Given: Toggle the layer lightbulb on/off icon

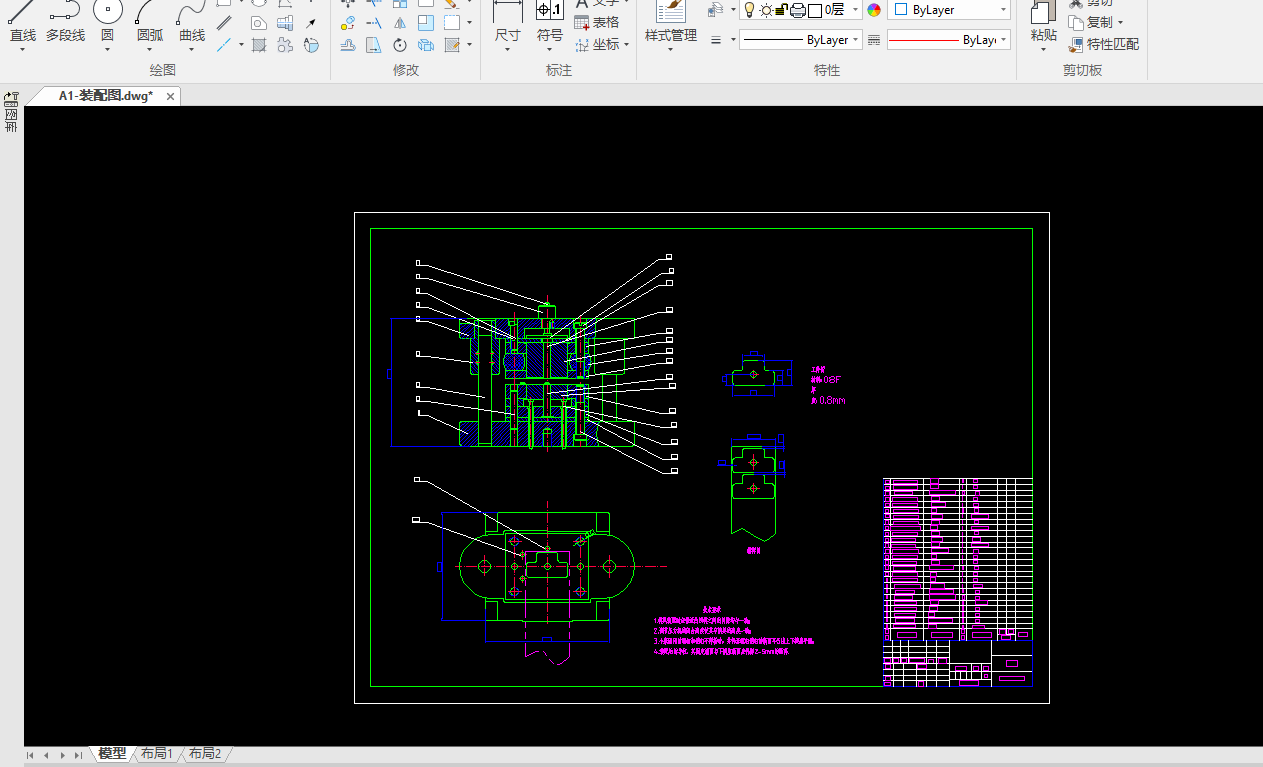Looking at the screenshot, I should [x=748, y=10].
